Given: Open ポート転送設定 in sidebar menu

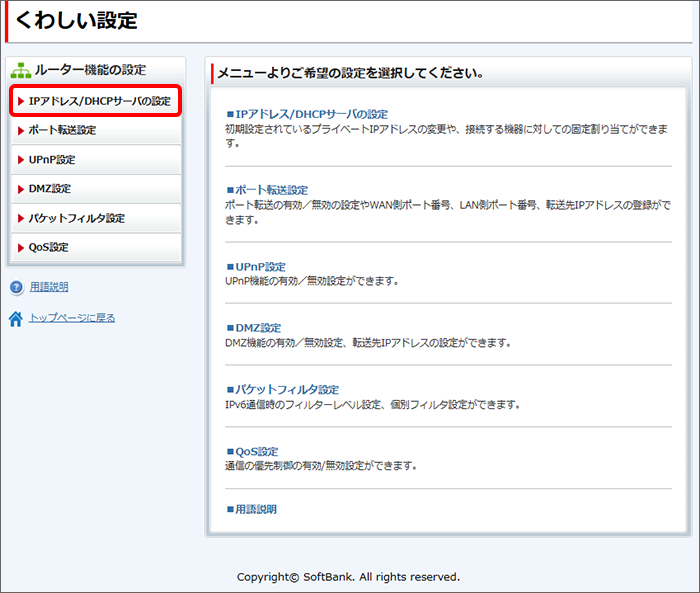Looking at the screenshot, I should click(96, 130).
